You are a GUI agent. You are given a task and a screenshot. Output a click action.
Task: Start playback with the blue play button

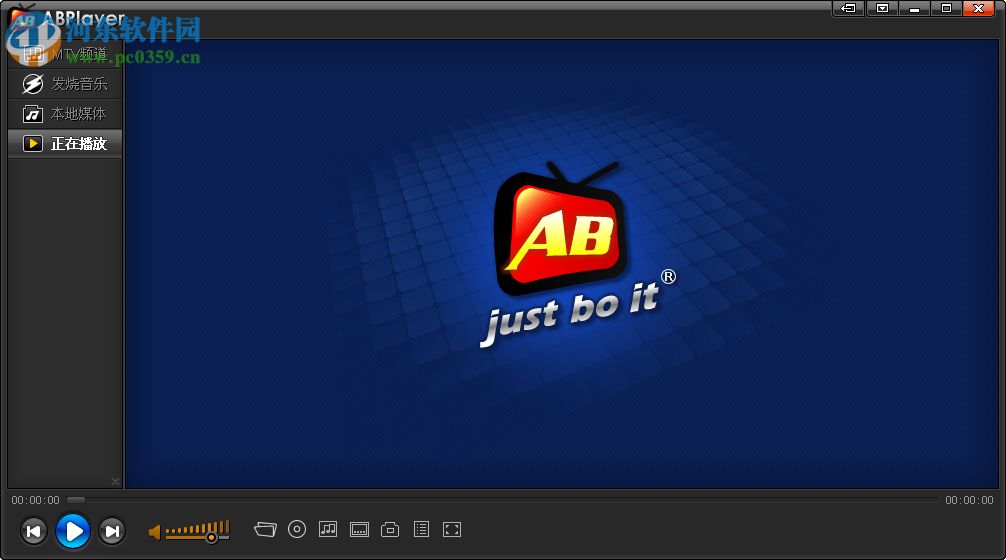pyautogui.click(x=72, y=531)
